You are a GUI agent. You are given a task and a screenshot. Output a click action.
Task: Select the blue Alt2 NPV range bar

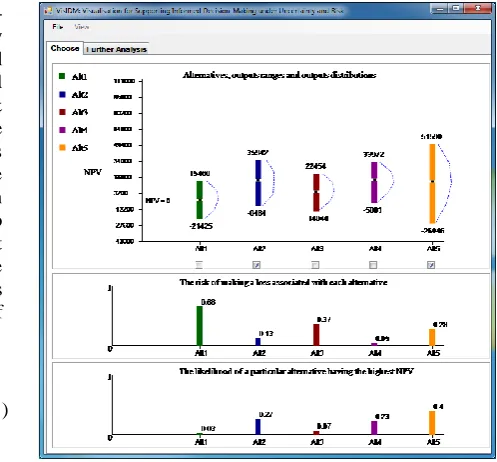tap(258, 183)
